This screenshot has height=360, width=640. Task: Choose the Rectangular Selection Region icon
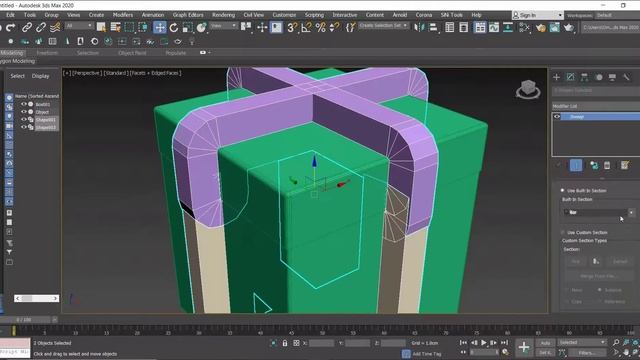click(x=129, y=27)
